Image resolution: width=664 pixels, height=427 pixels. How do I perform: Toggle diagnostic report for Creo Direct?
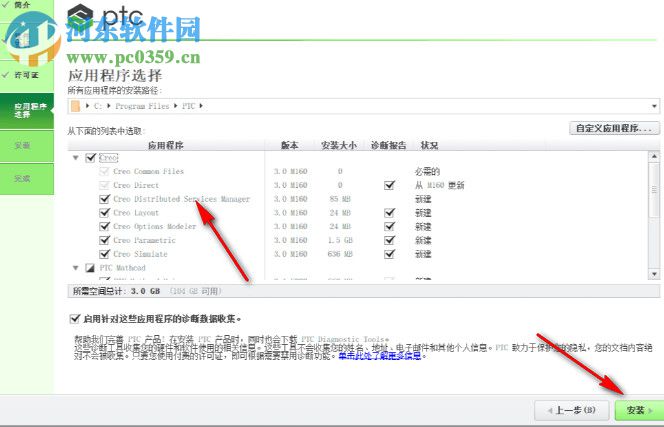(x=389, y=185)
